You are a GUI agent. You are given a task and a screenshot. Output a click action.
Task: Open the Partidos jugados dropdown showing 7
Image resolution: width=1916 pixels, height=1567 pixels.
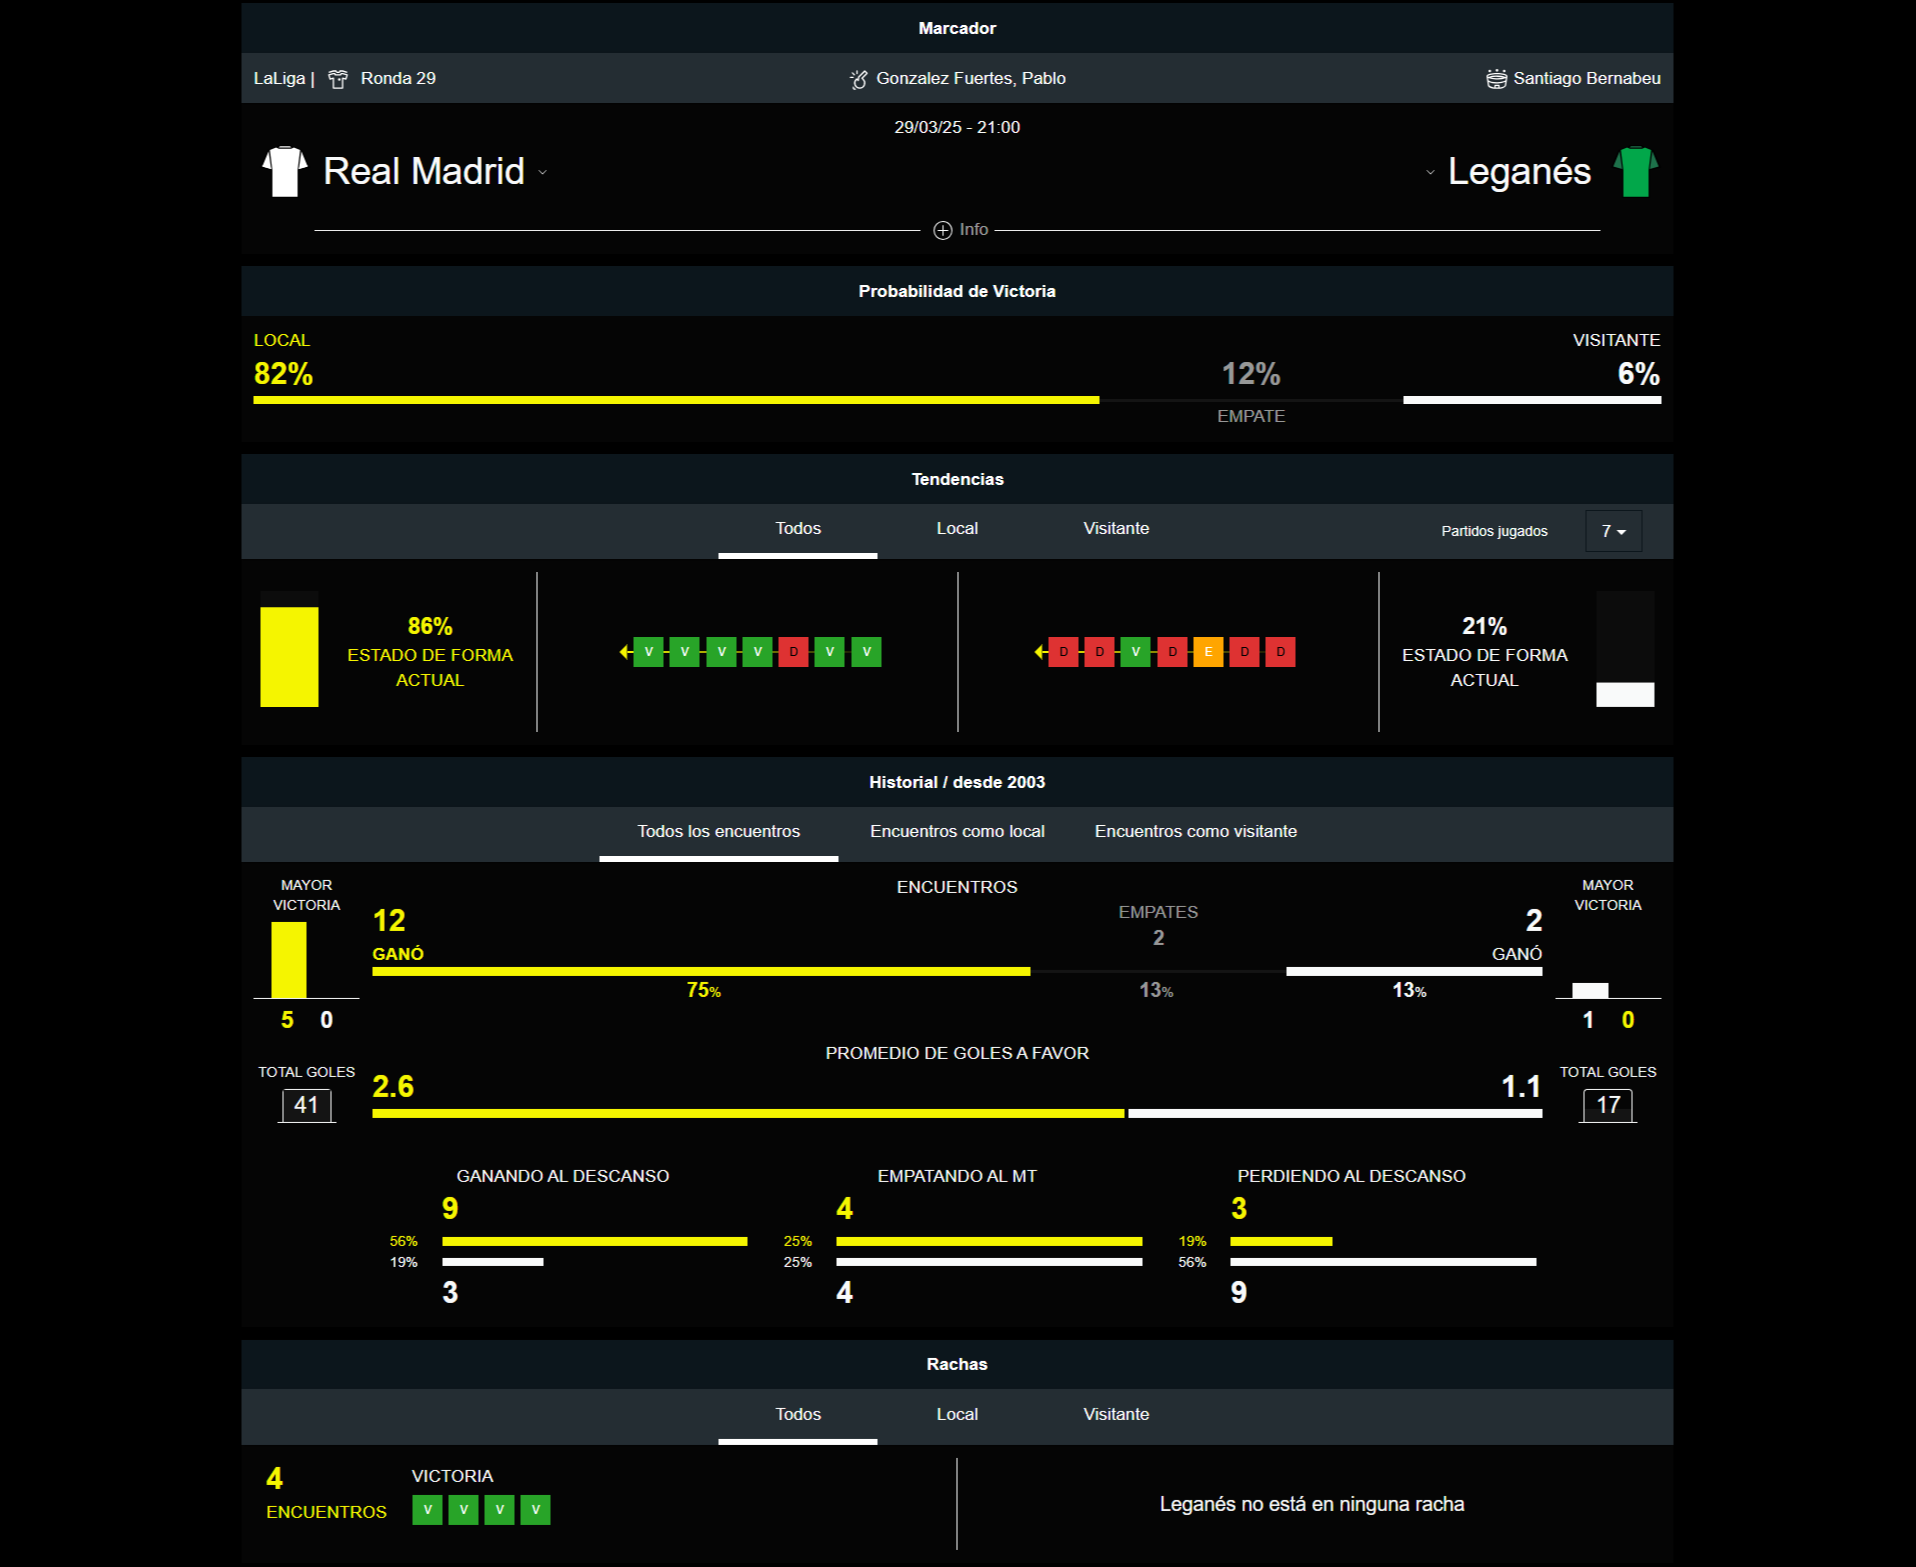click(1612, 531)
